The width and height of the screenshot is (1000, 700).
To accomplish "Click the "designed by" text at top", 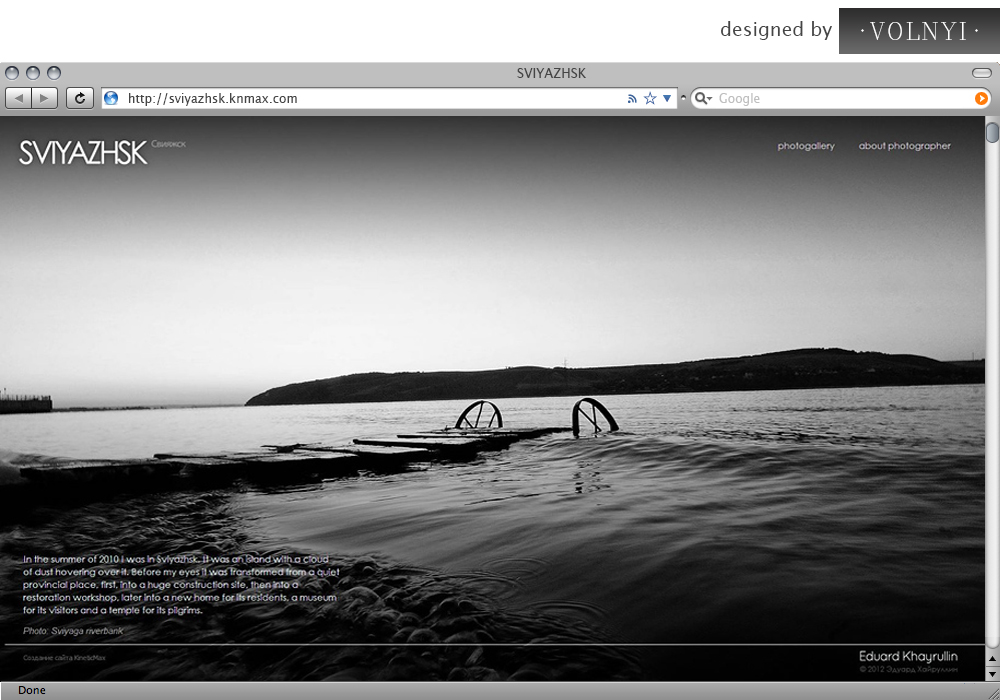I will tap(776, 30).
